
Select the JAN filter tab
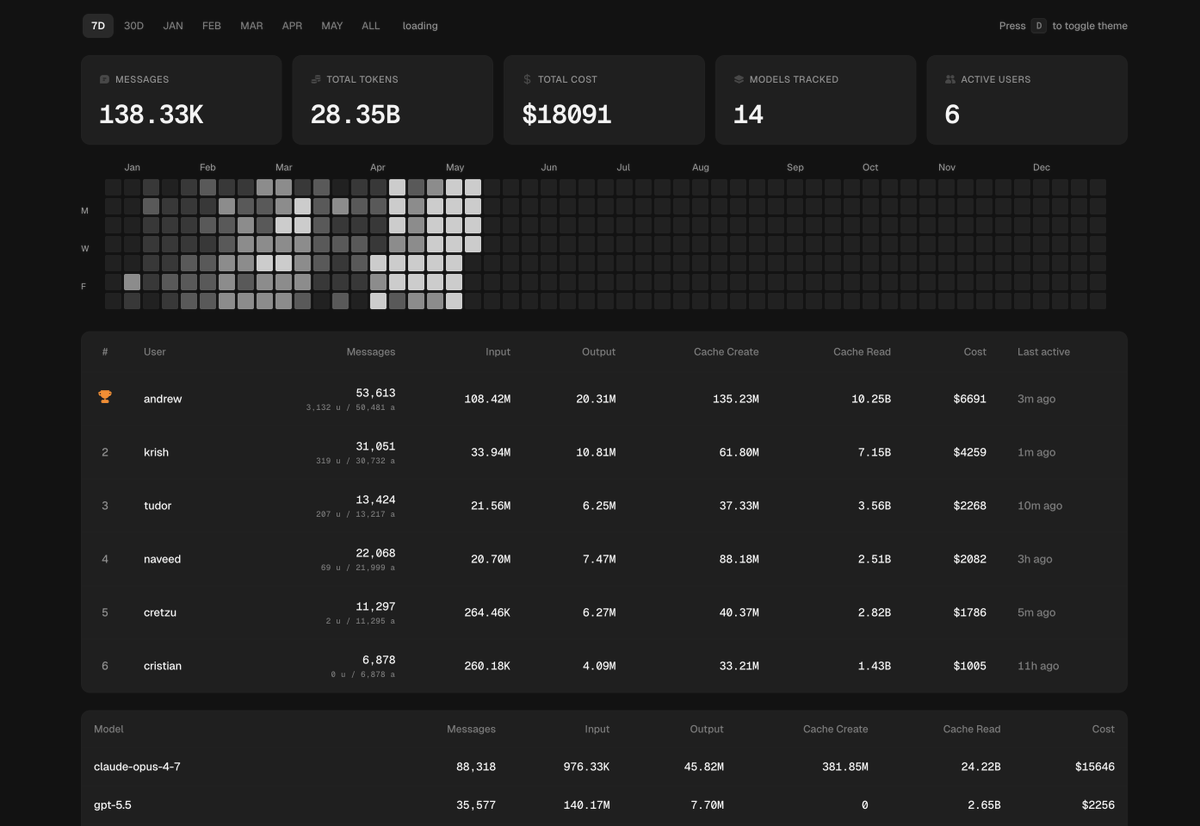coord(173,26)
